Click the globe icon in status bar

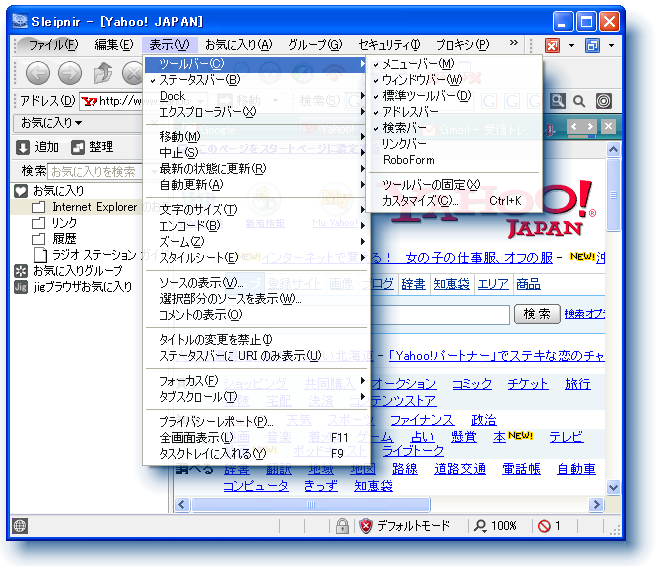tap(19, 526)
